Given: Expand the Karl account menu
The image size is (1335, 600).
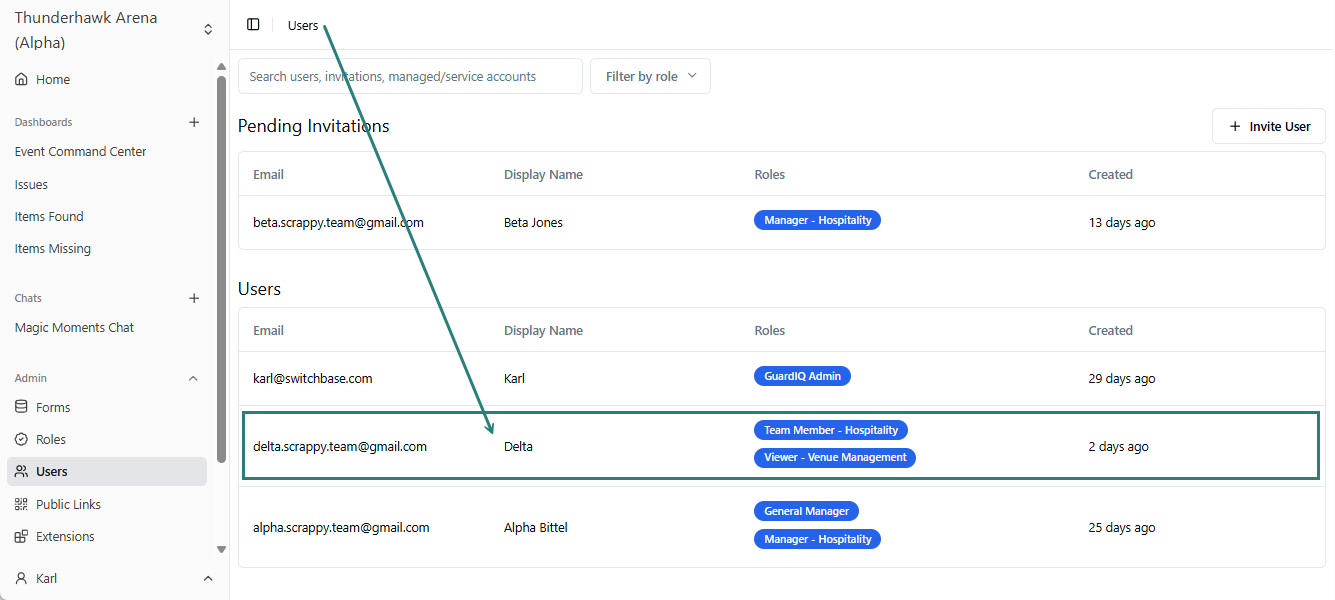Looking at the screenshot, I should click(x=208, y=578).
